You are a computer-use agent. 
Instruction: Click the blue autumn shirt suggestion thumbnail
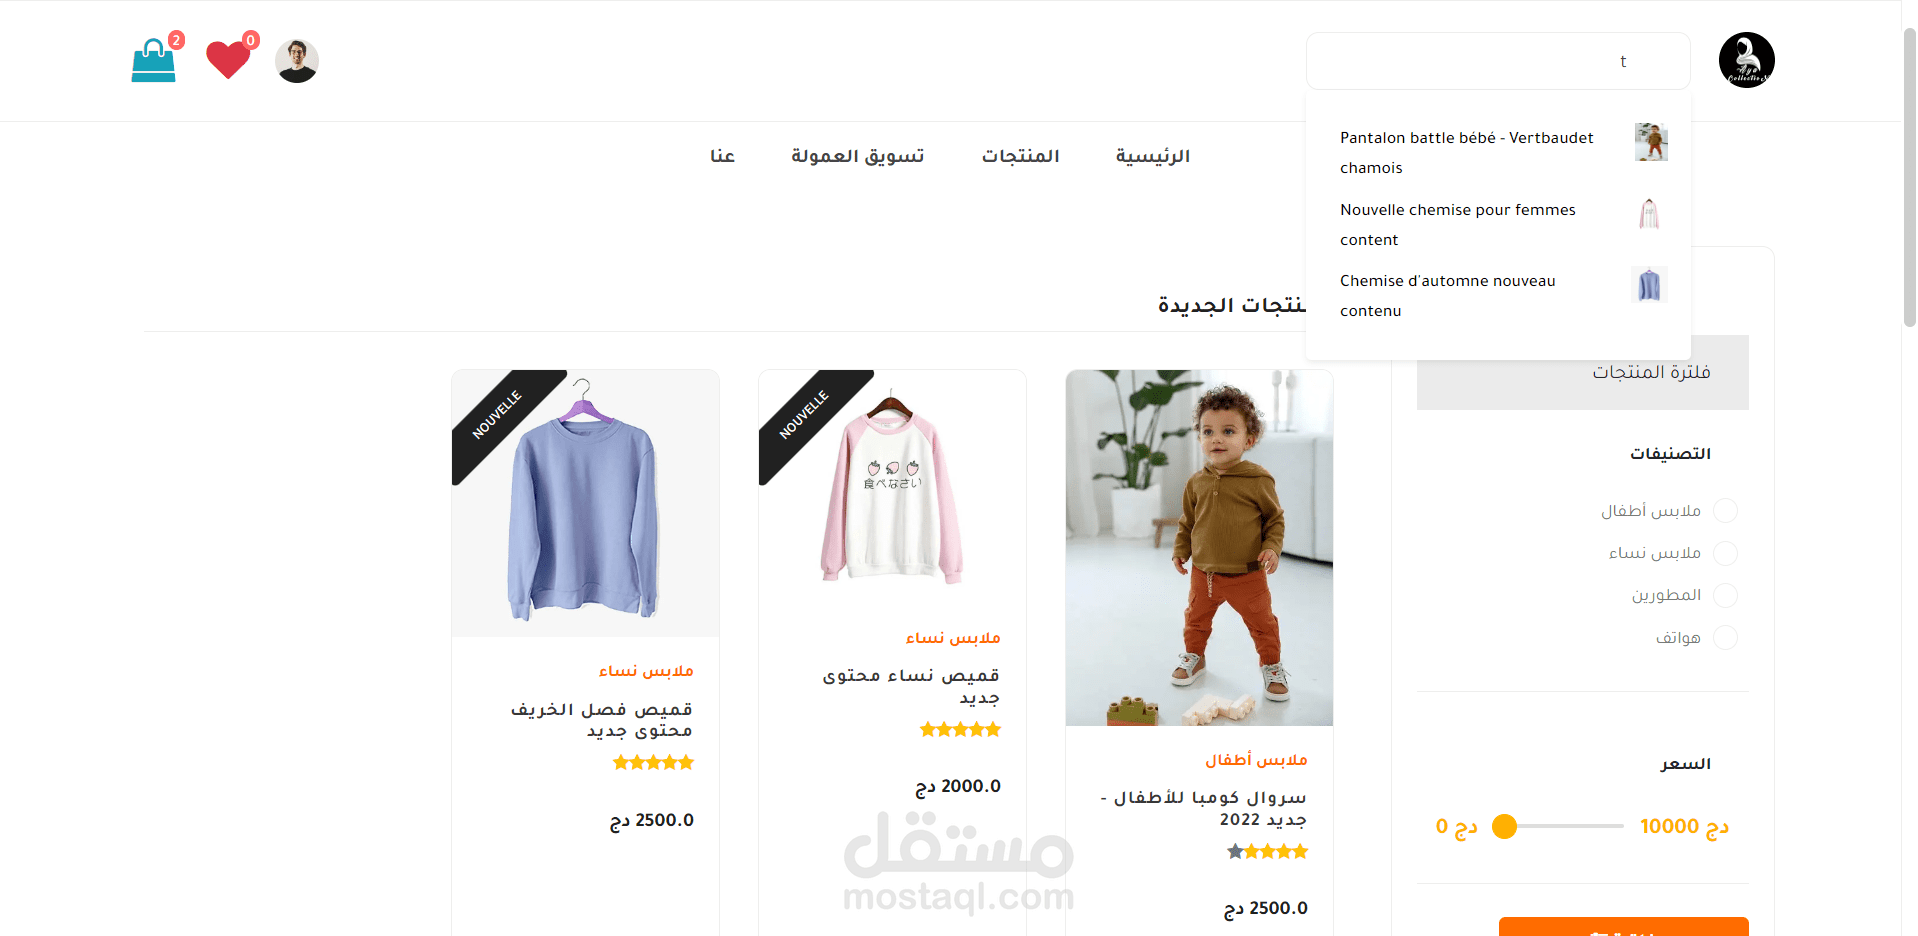coord(1650,285)
